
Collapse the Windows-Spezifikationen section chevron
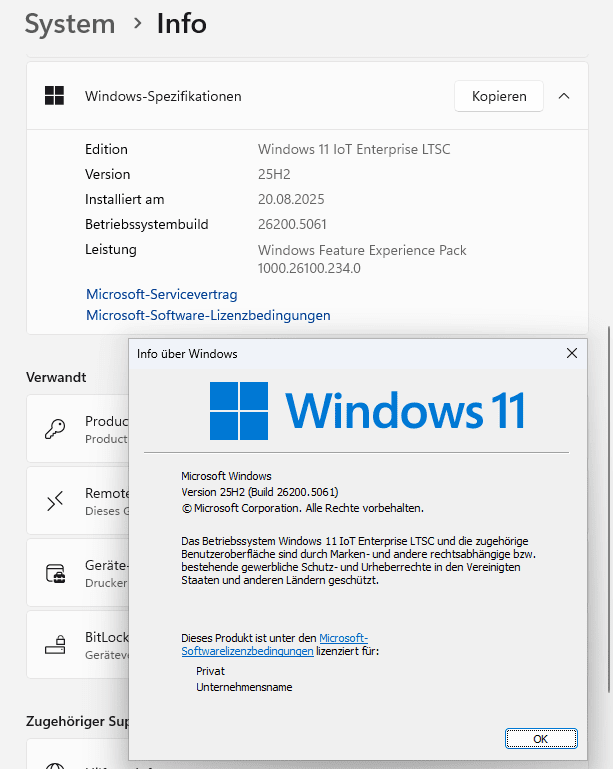pyautogui.click(x=564, y=96)
